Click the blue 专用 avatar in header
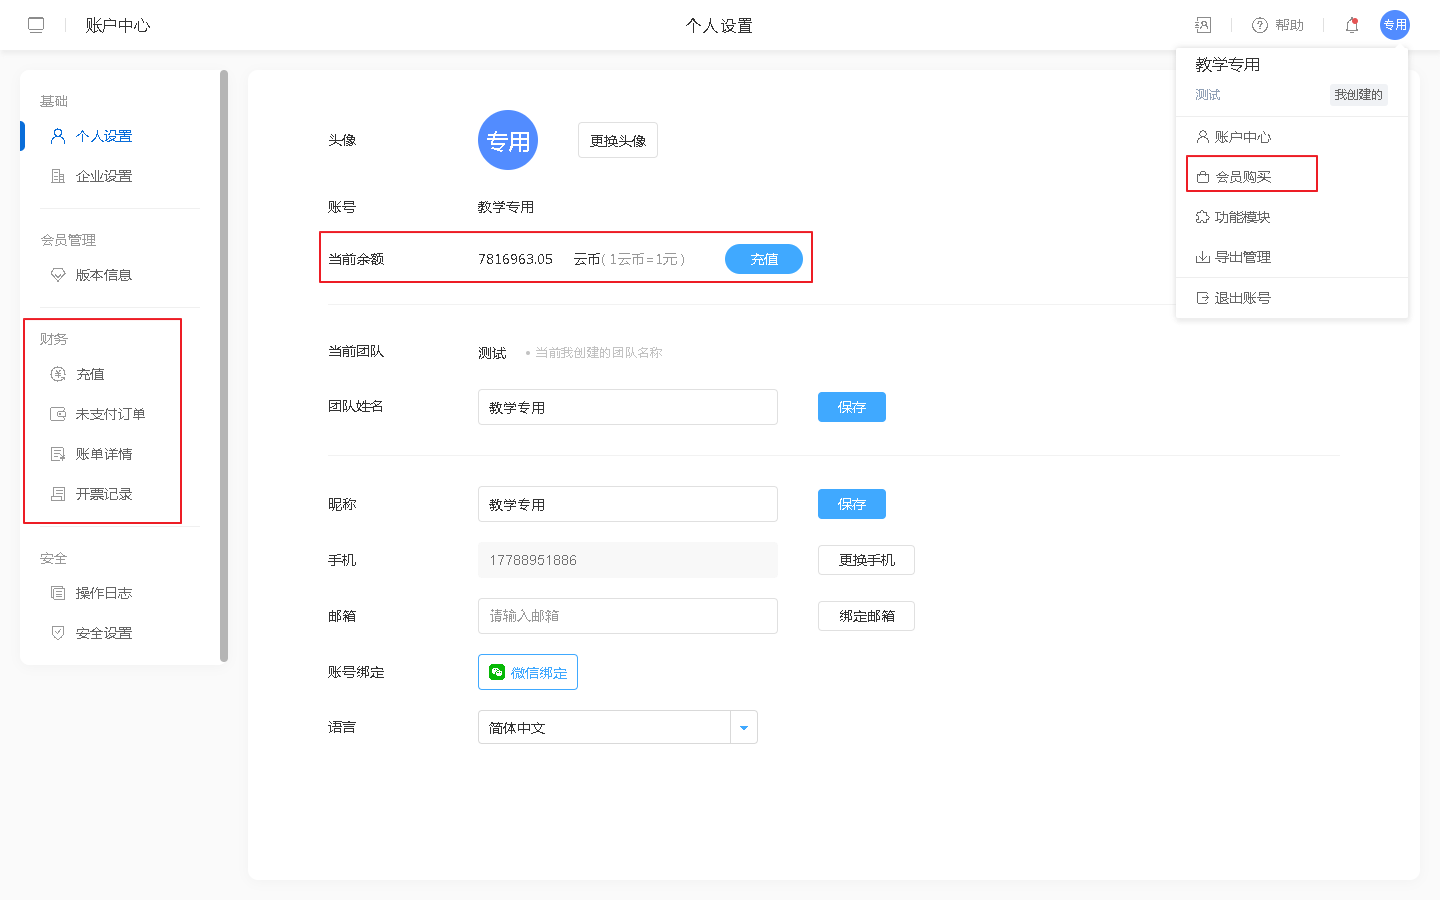This screenshot has height=900, width=1440. [1394, 25]
